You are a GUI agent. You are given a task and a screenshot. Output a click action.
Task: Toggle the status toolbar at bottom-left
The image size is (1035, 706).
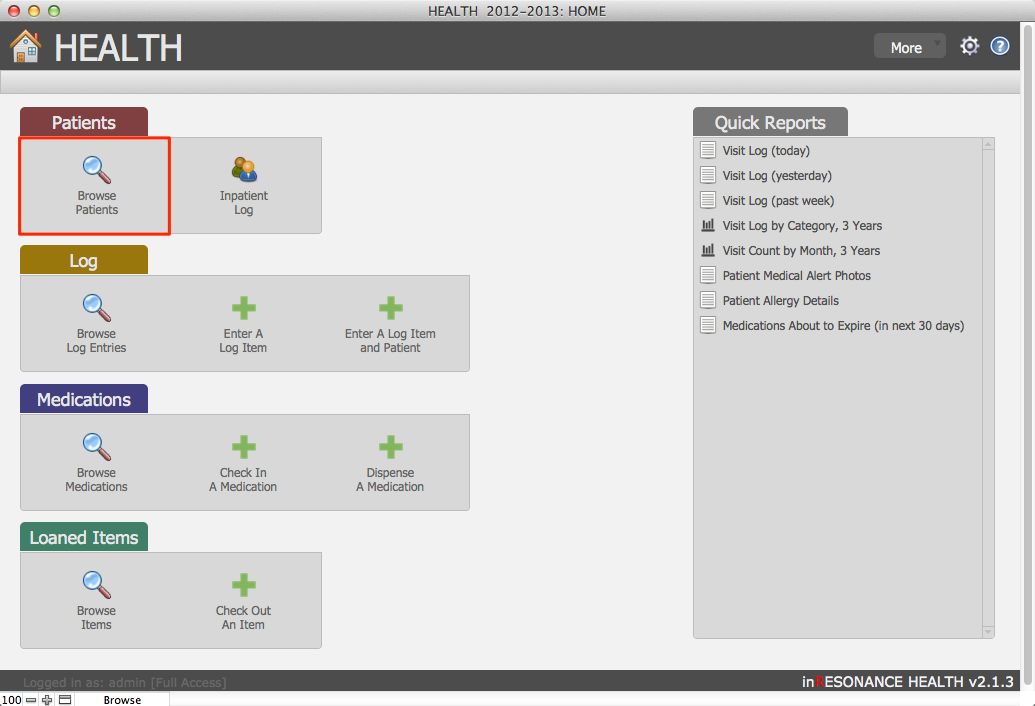pyautogui.click(x=65, y=700)
